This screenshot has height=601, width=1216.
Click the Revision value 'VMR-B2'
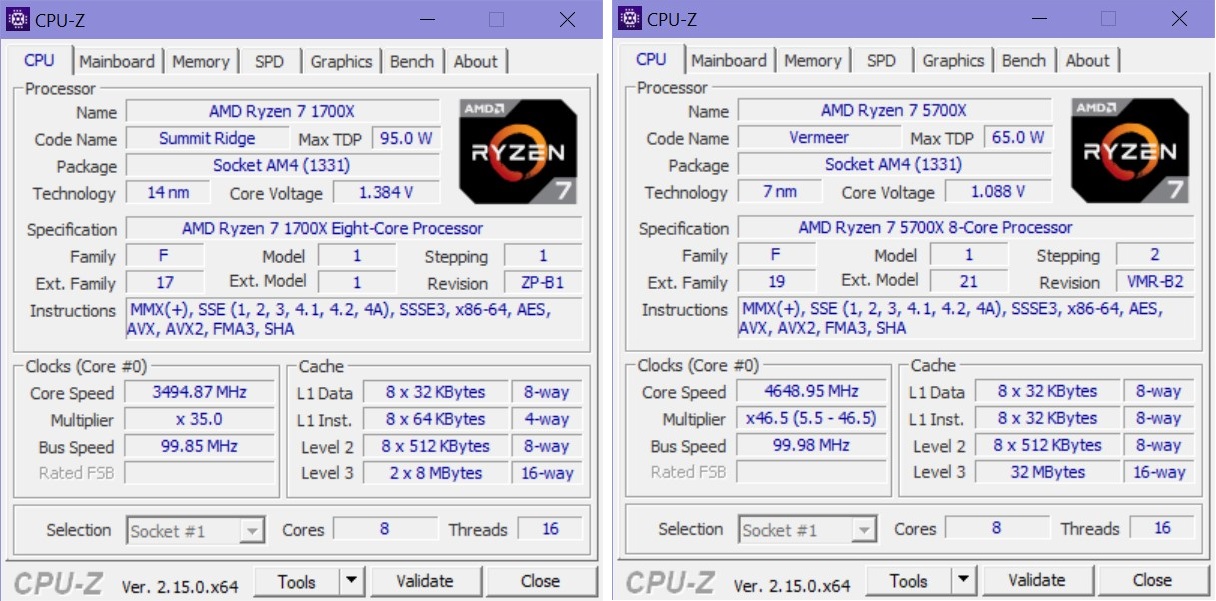pyautogui.click(x=1155, y=282)
